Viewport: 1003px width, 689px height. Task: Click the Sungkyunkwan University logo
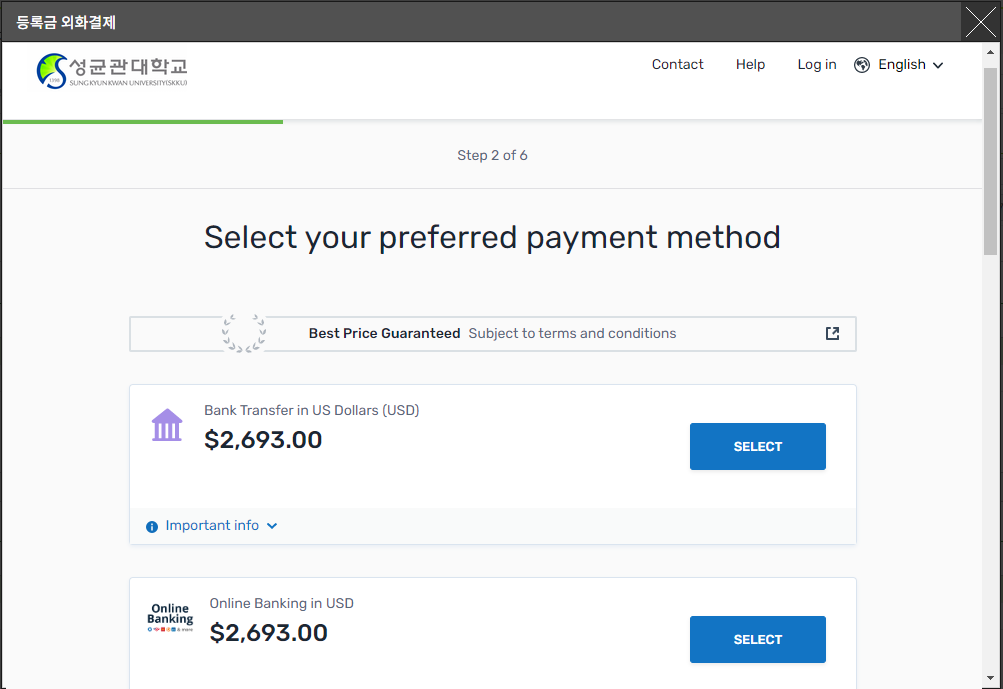click(112, 70)
